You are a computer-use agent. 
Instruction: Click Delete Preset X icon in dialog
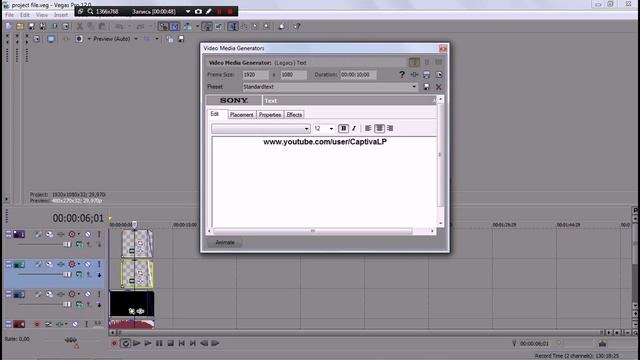coord(439,87)
